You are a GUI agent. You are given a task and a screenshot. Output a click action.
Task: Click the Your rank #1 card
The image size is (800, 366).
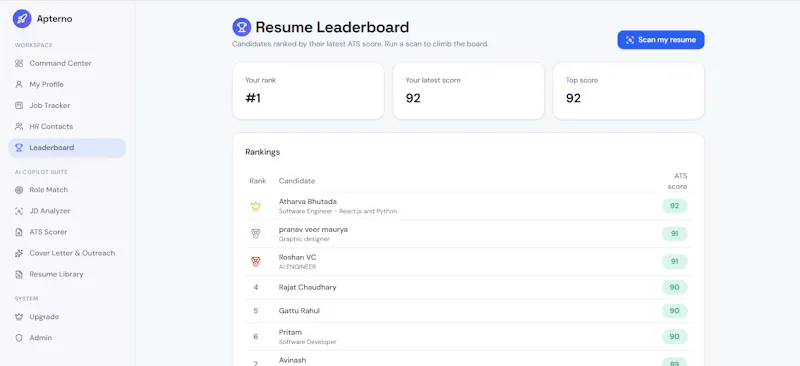308,91
